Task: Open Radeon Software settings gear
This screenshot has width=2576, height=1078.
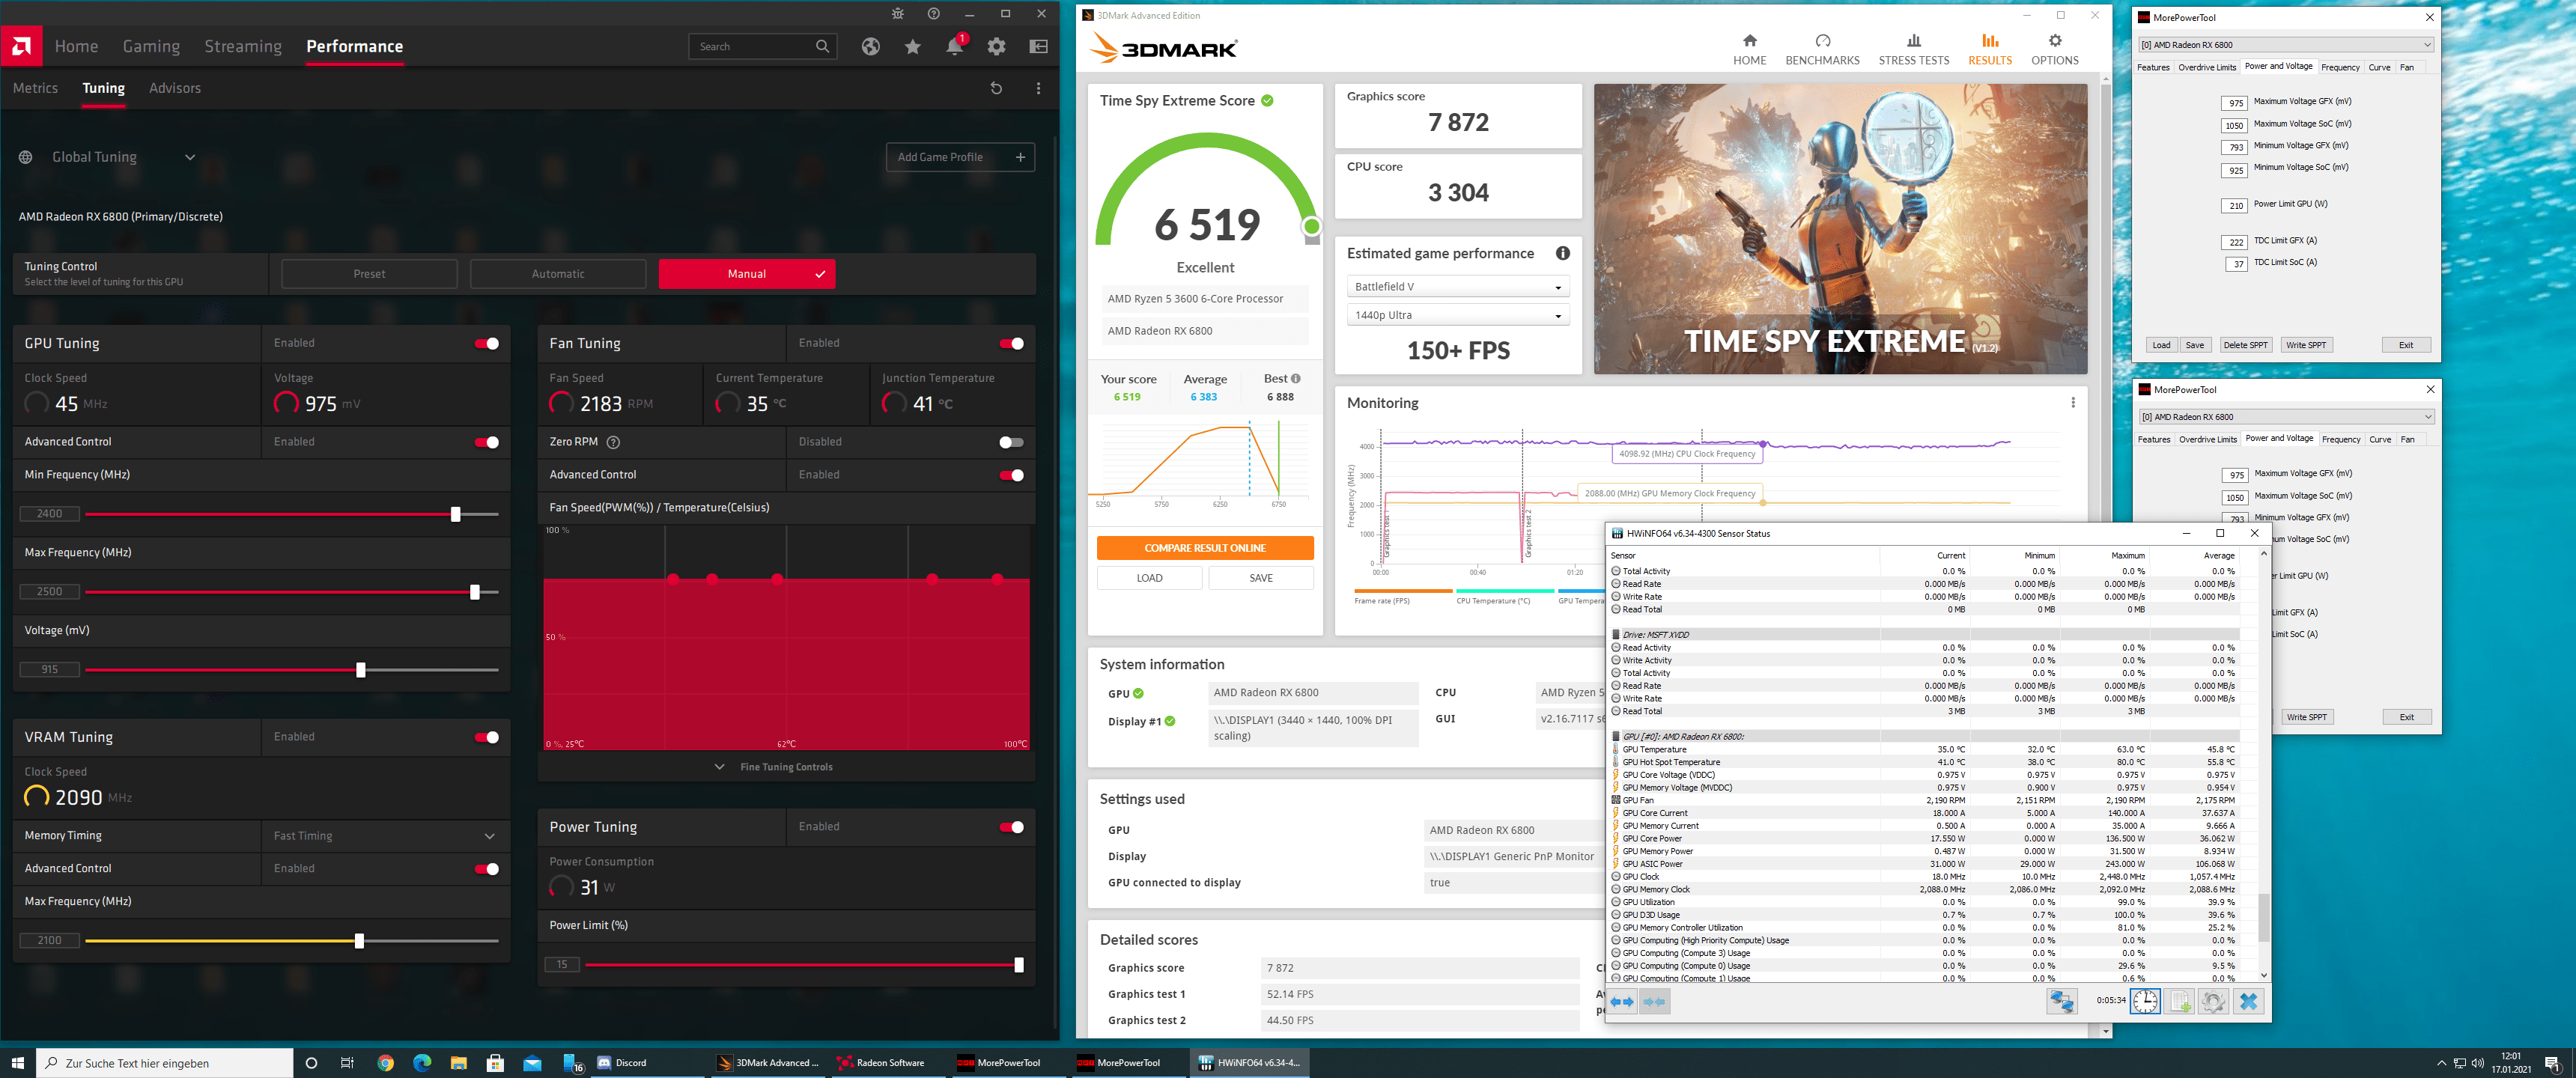Action: 997,47
